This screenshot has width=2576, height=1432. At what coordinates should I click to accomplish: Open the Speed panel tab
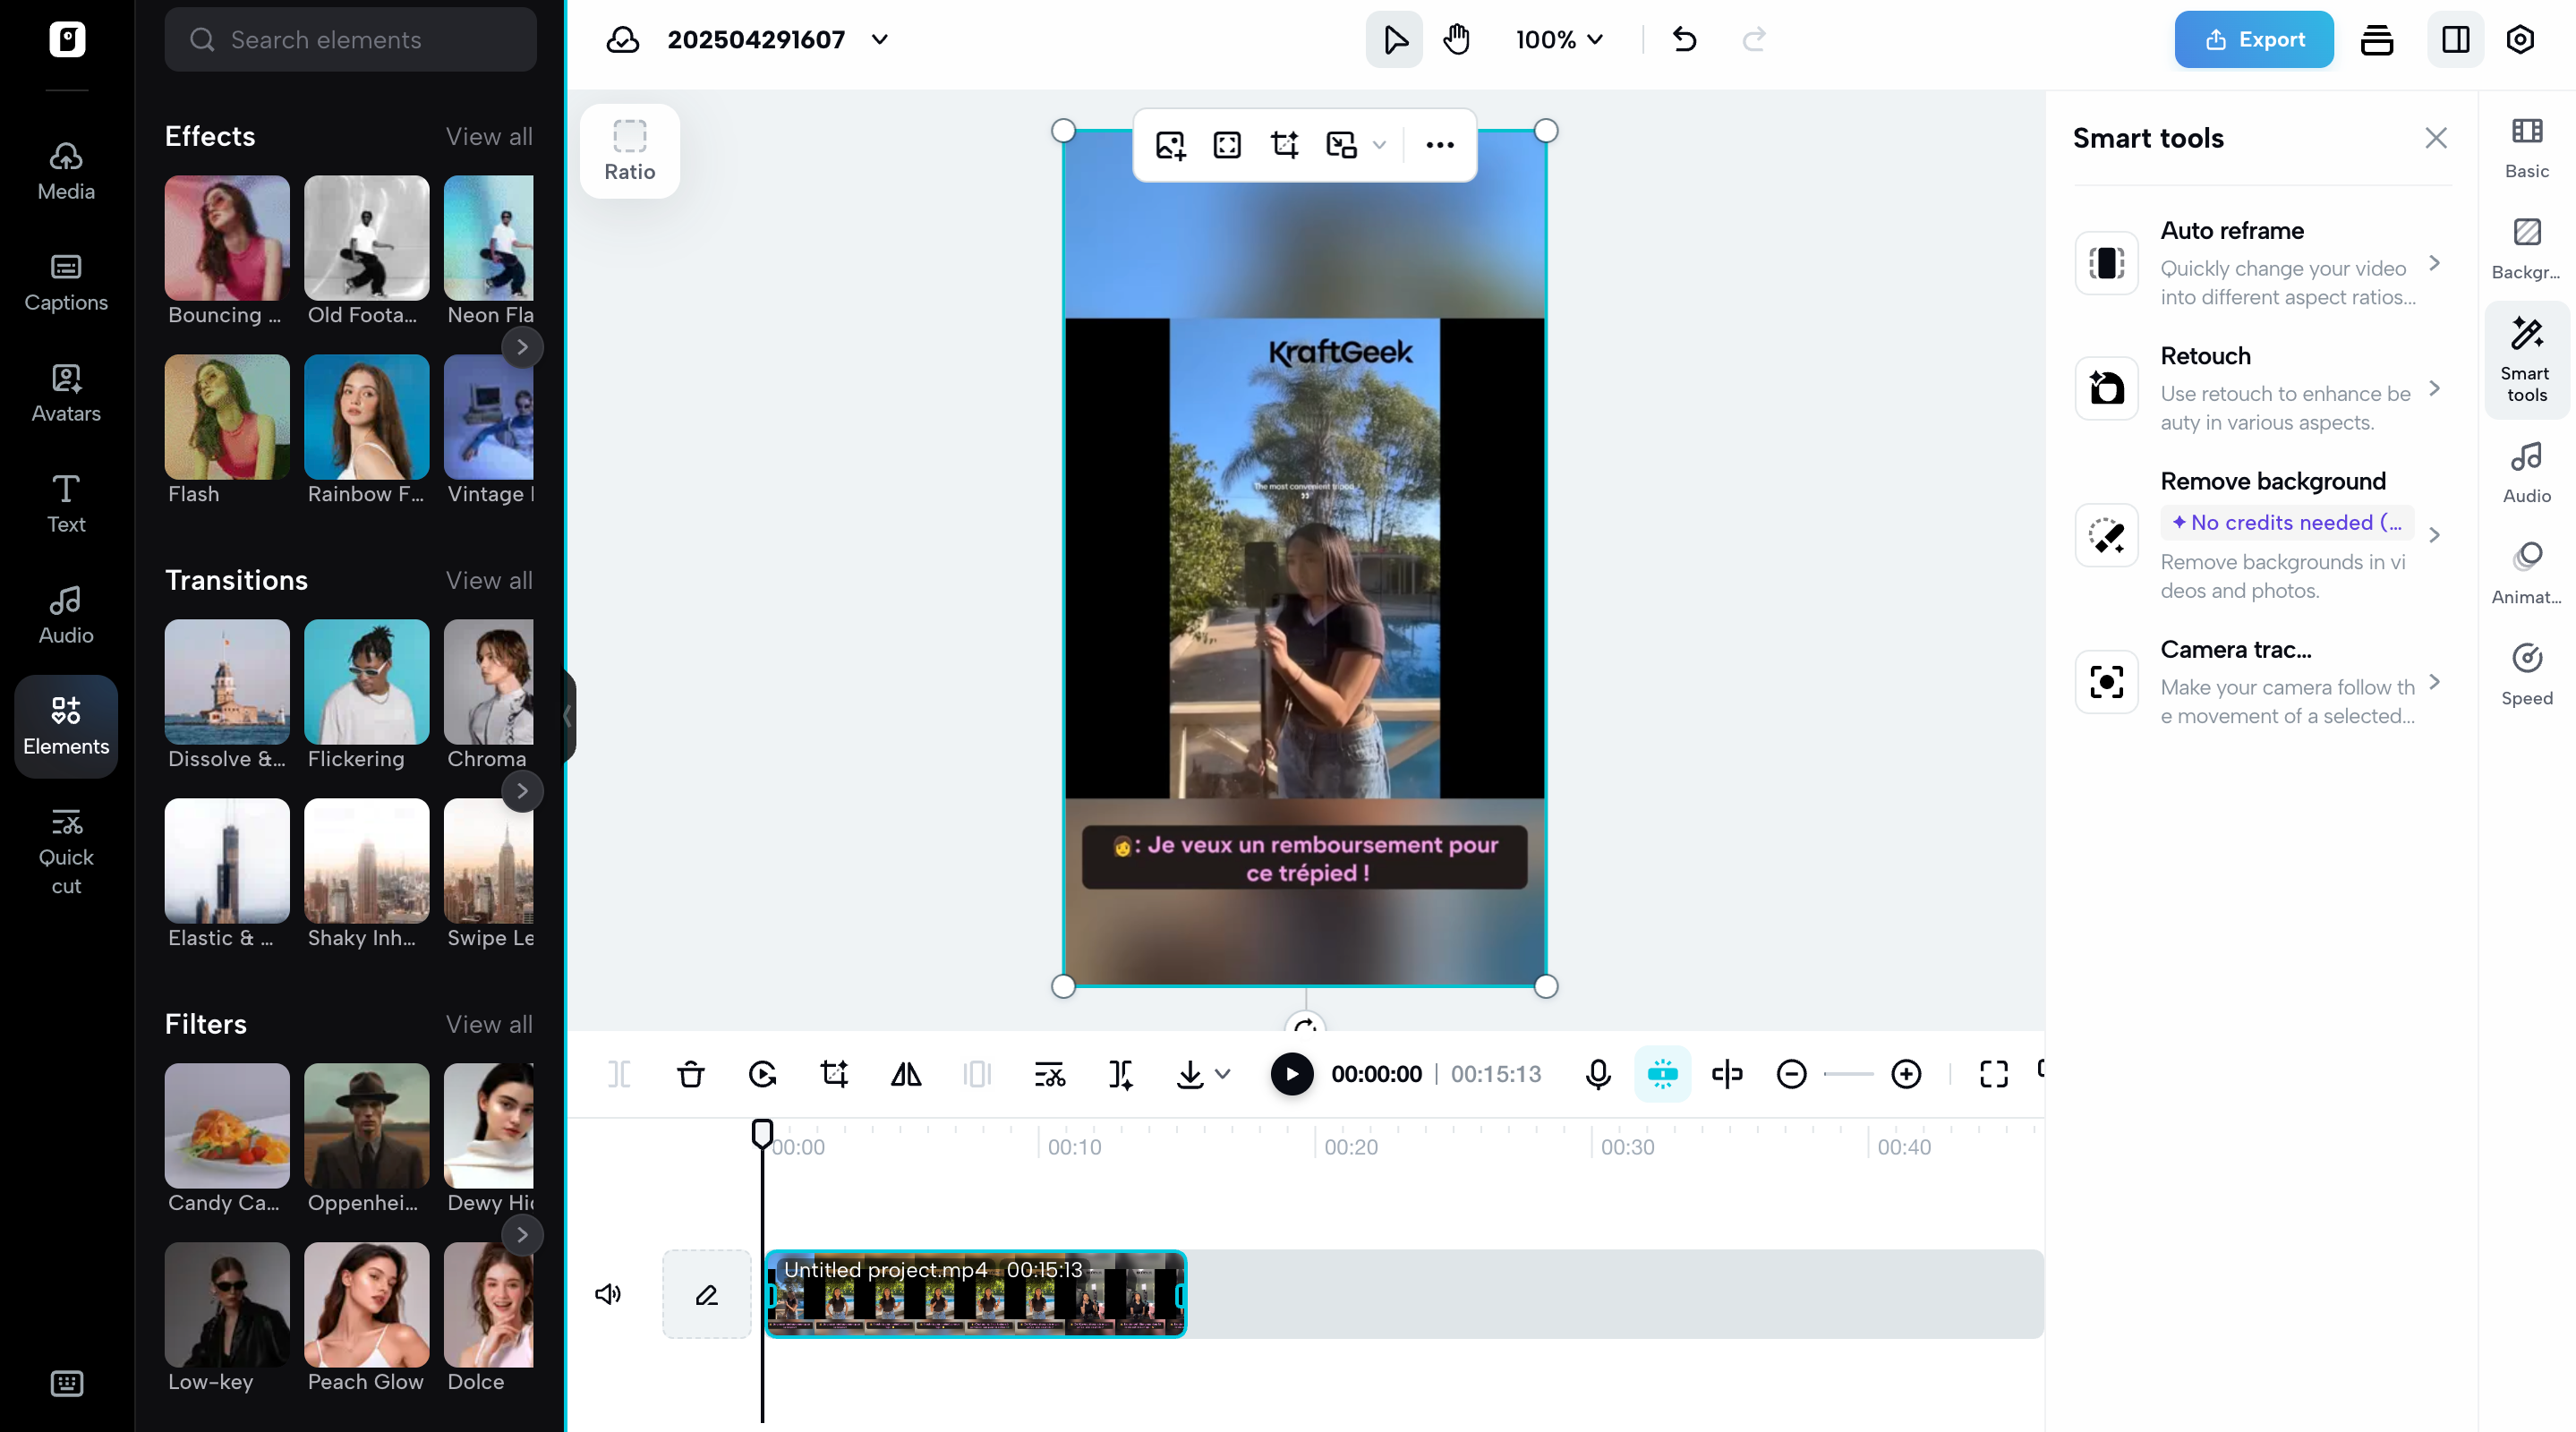(2527, 672)
